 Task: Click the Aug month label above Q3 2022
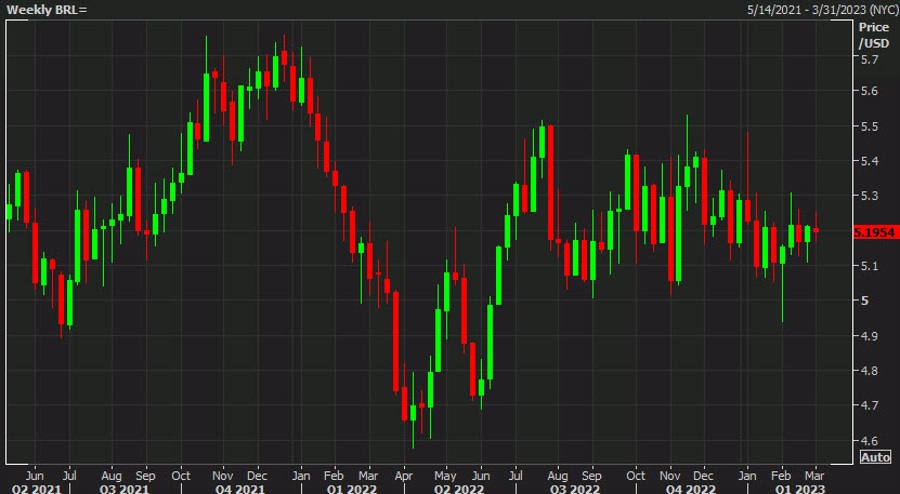(x=557, y=476)
